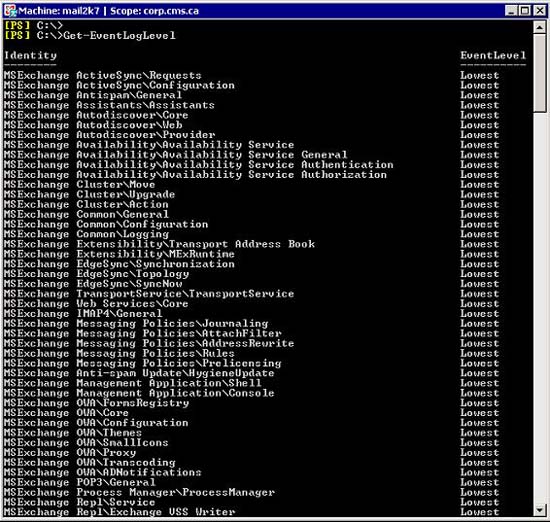Click the OWA\Transcoding row
This screenshot has width=550, height=522.
pos(251,462)
